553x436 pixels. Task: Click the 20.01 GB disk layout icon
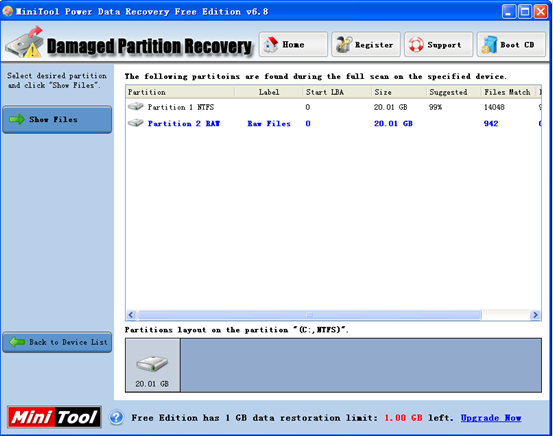coord(152,364)
